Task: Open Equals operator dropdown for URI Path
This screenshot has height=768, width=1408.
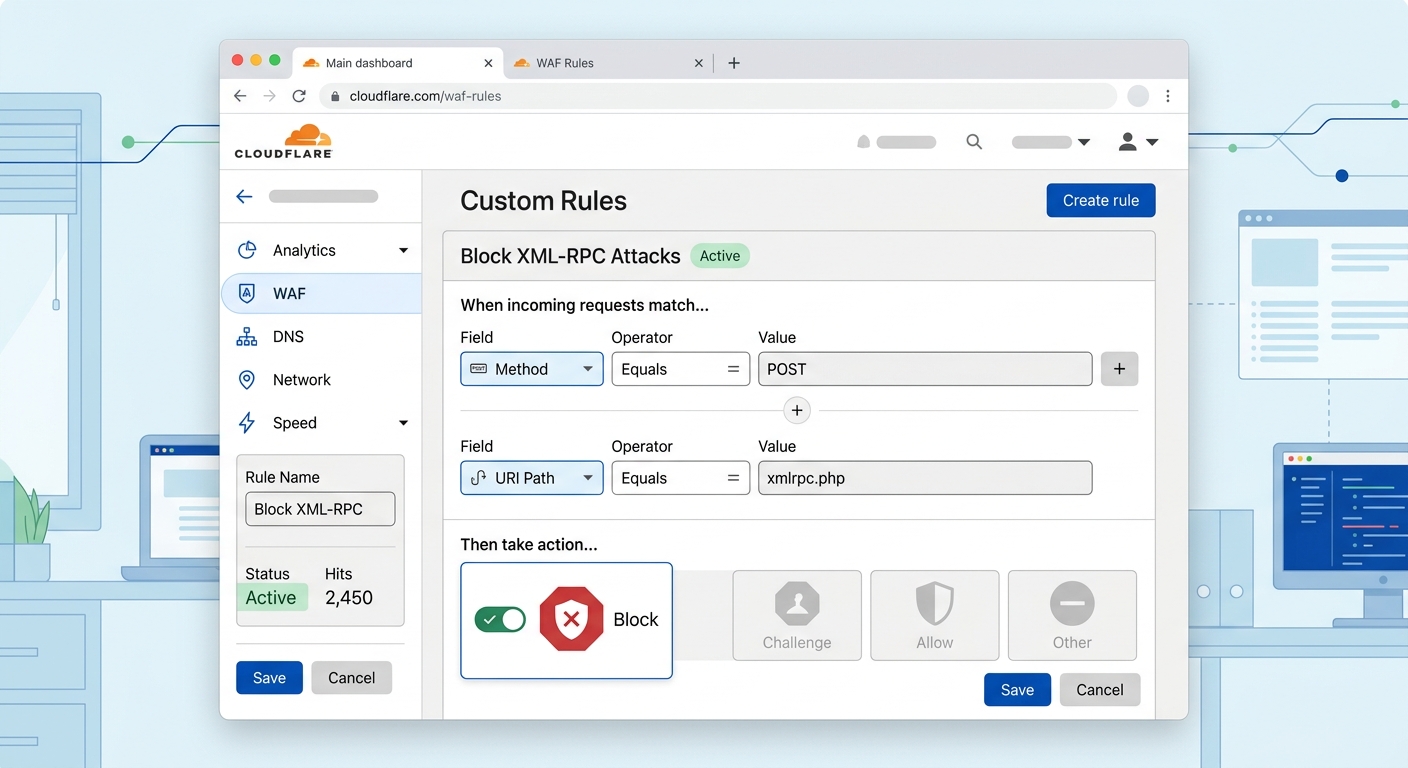Action: [681, 478]
